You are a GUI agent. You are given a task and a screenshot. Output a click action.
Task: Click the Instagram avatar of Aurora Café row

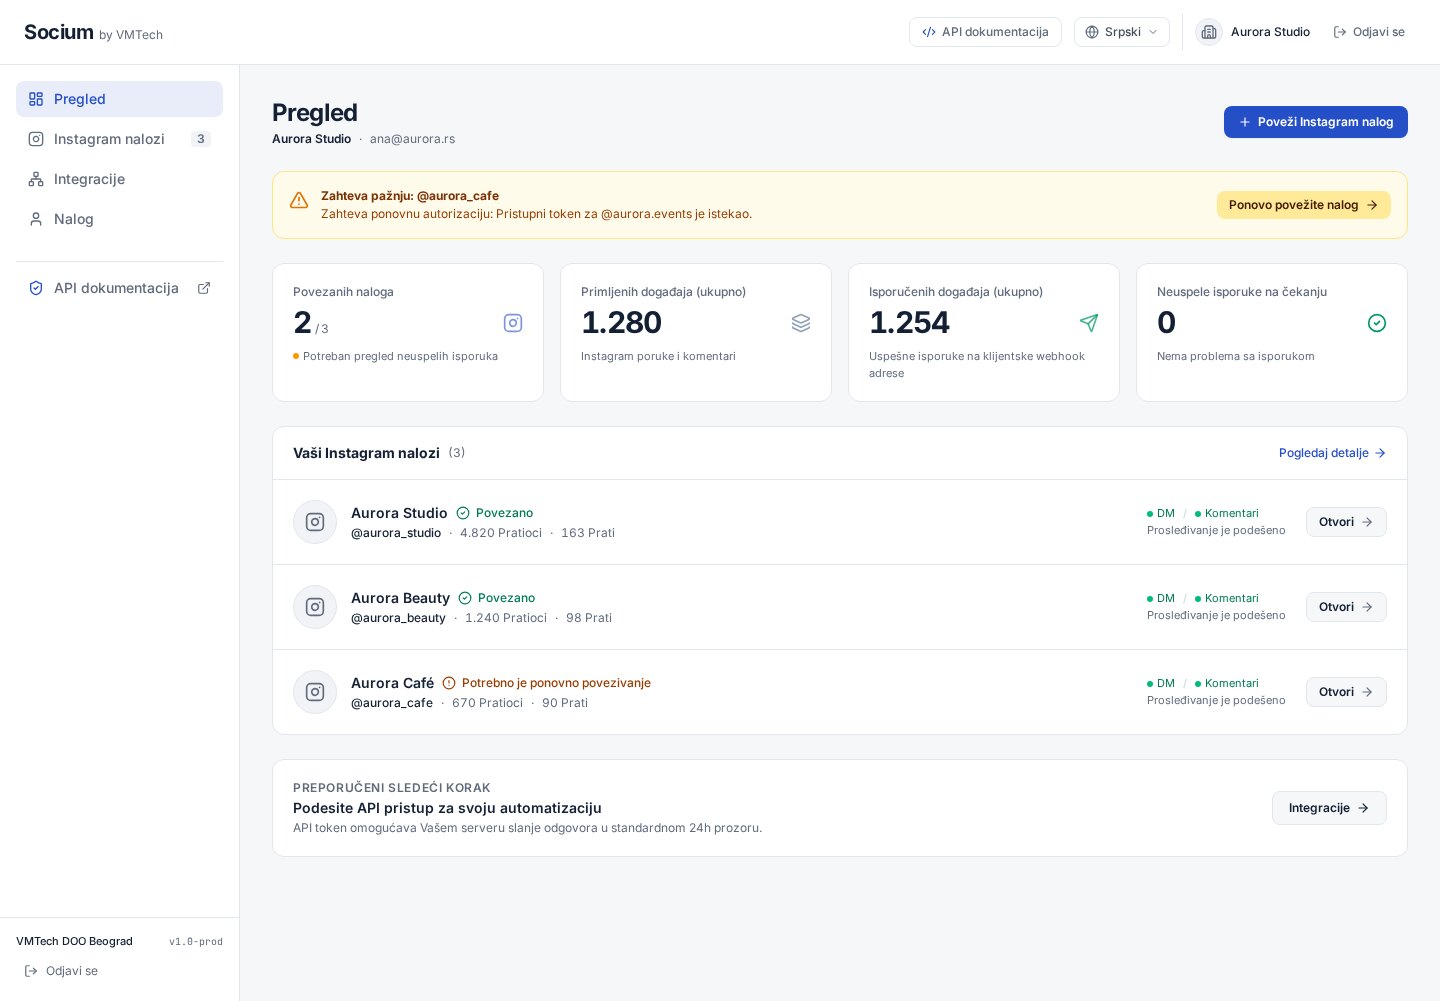click(x=315, y=692)
